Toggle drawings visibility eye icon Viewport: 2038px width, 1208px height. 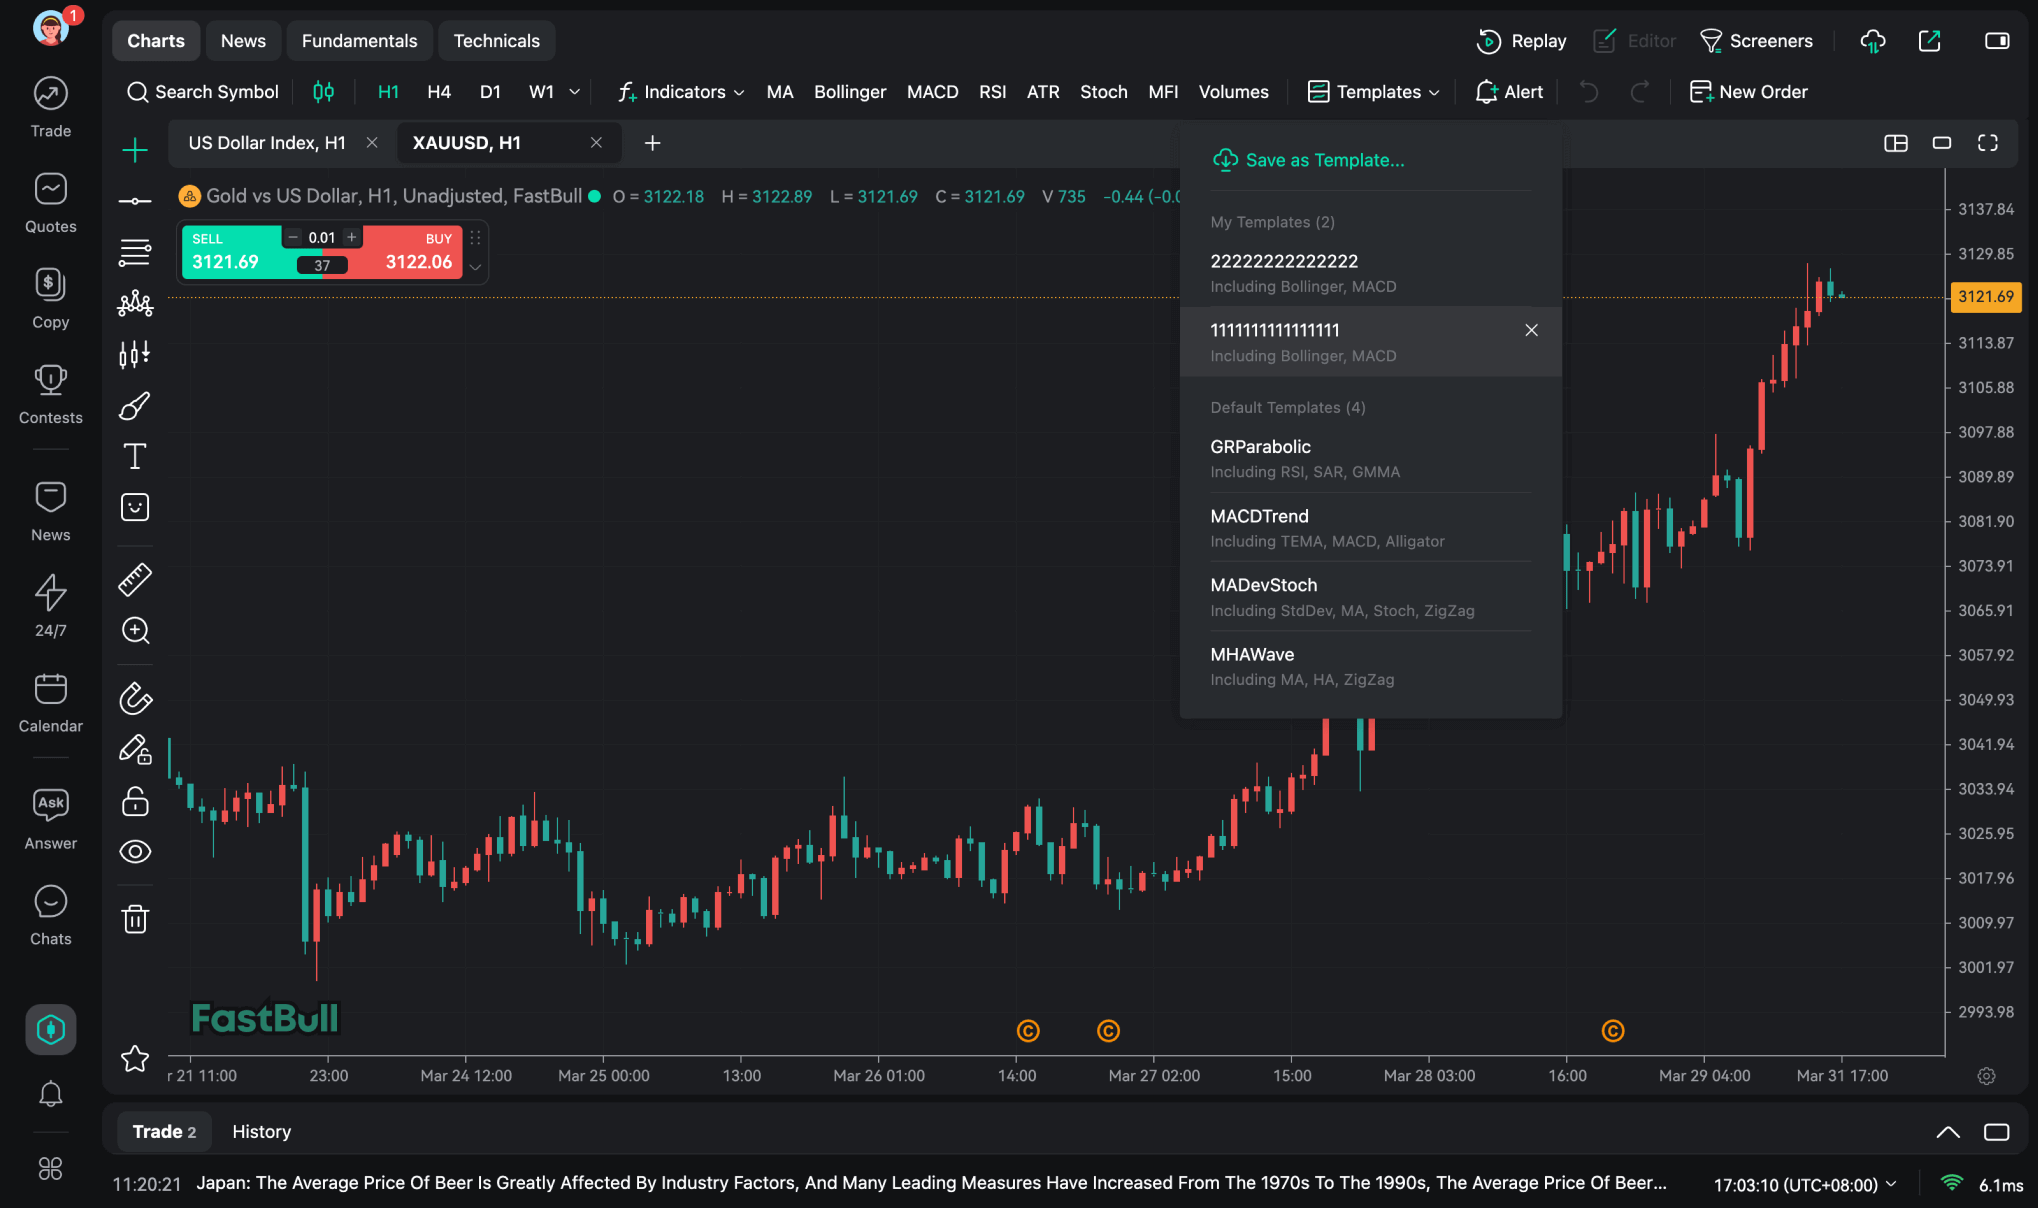pos(135,851)
